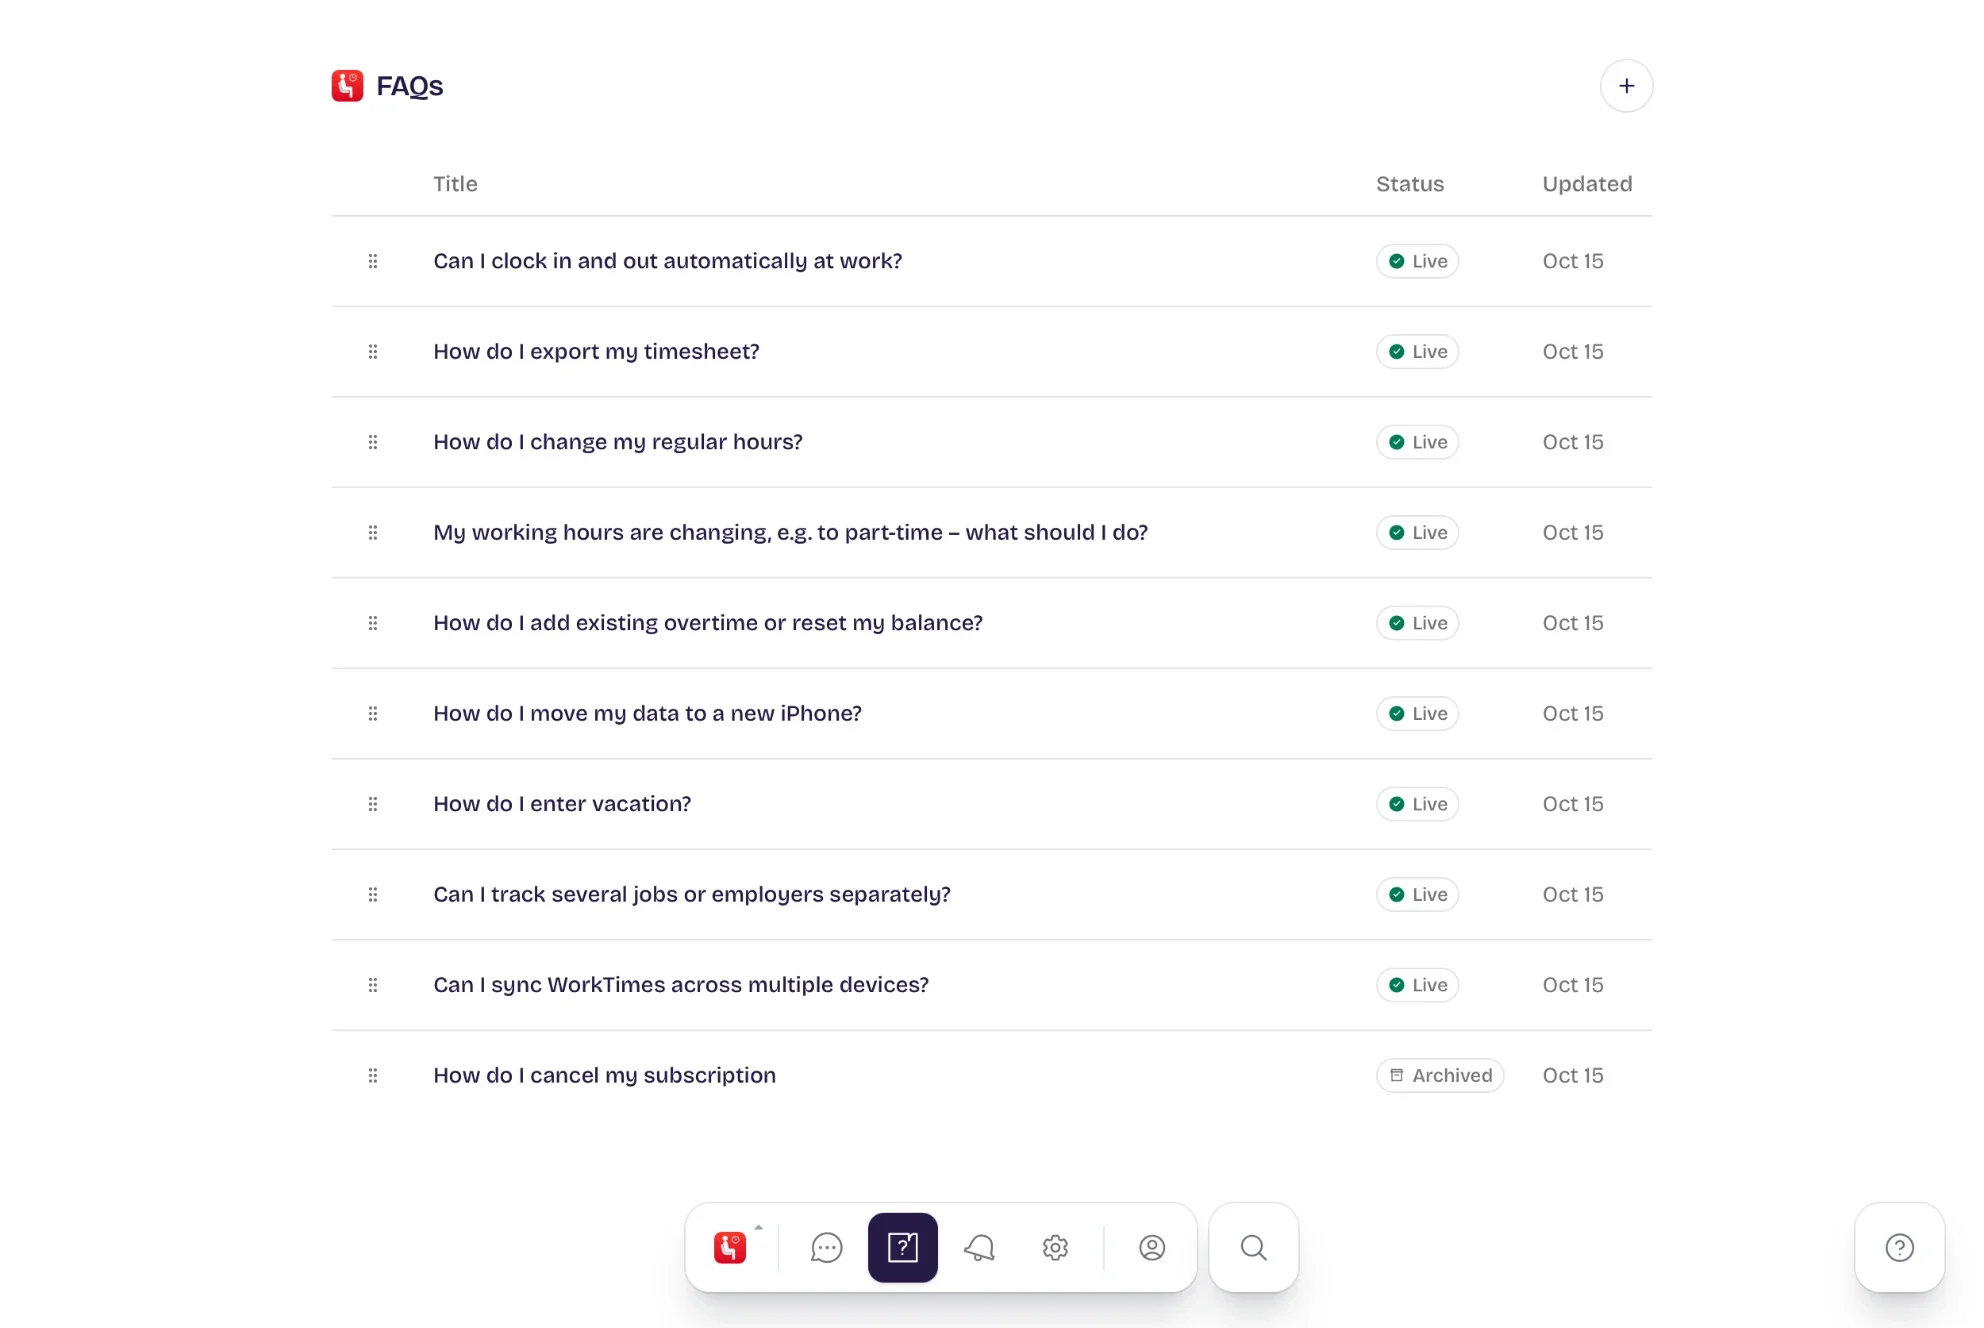Click the Status column header
Image resolution: width=1984 pixels, height=1328 pixels.
[1409, 184]
